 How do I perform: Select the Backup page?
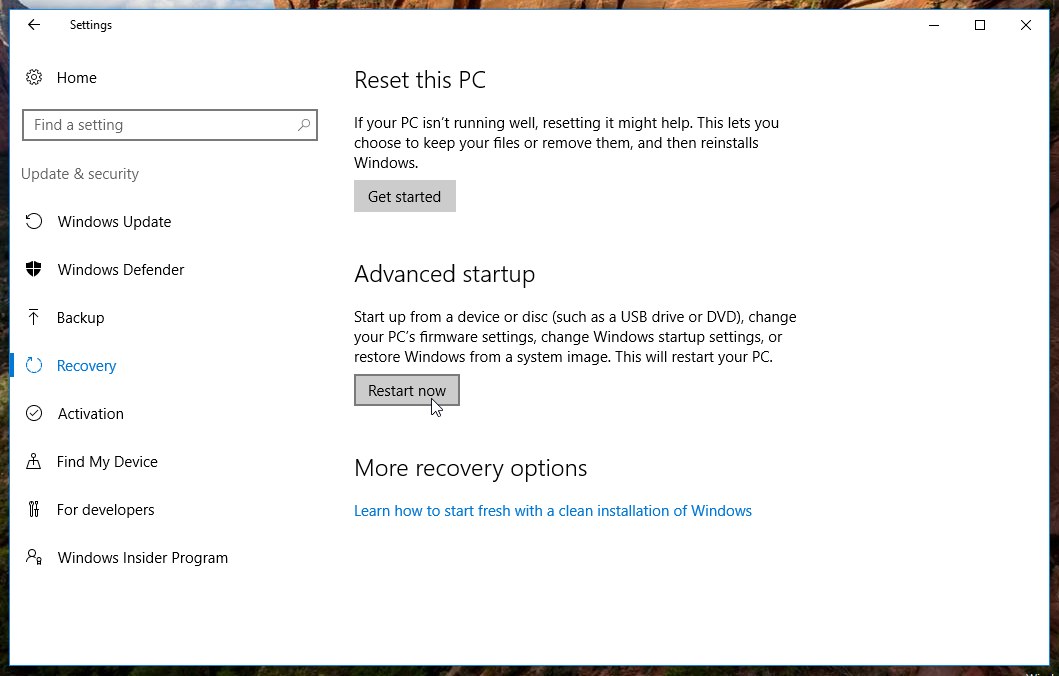80,317
